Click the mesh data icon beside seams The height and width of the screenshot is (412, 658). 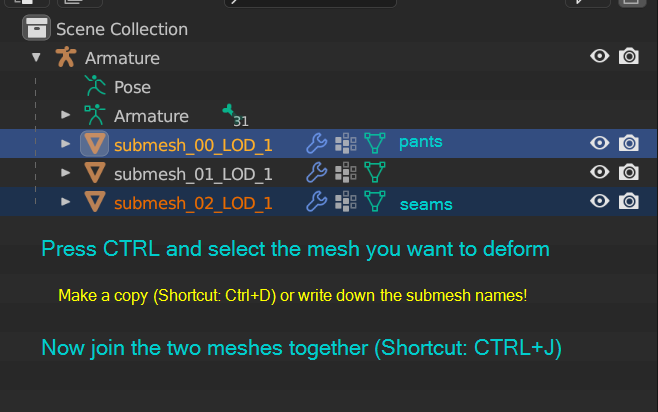click(x=375, y=202)
